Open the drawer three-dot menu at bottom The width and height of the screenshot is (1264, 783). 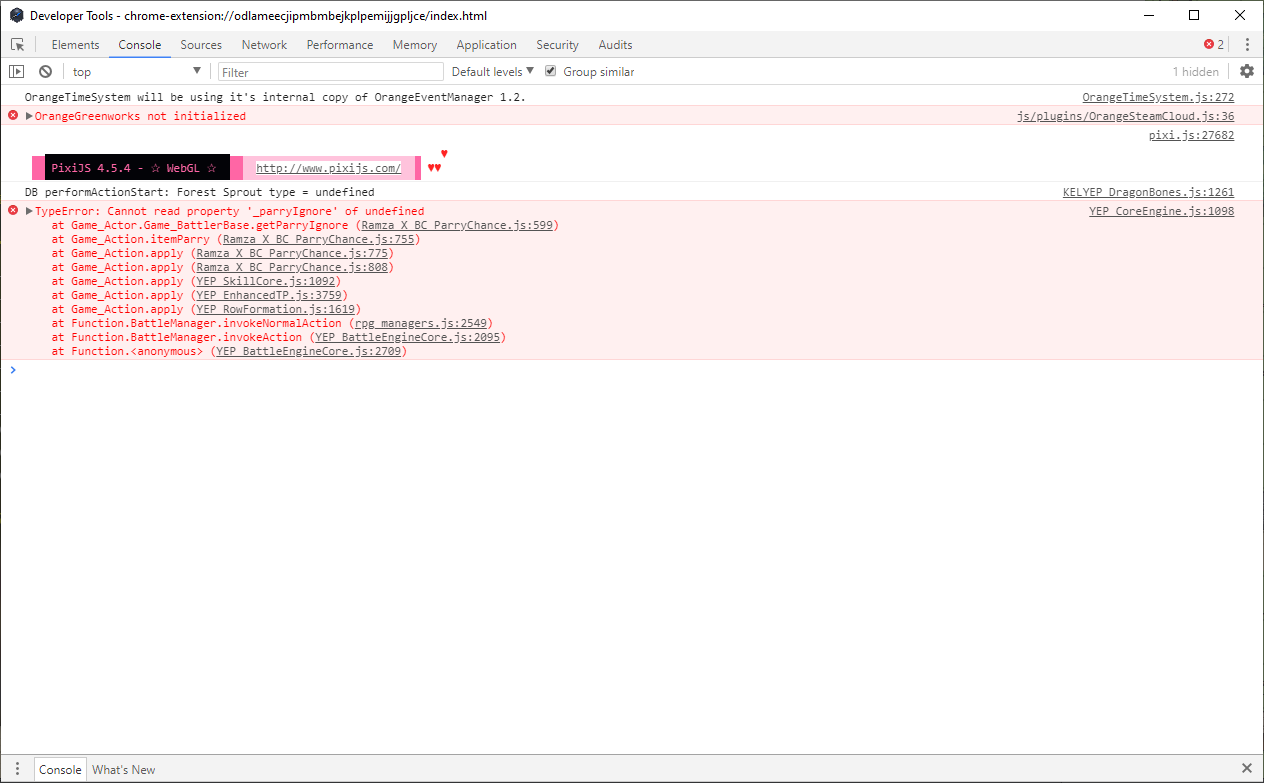pos(17,769)
